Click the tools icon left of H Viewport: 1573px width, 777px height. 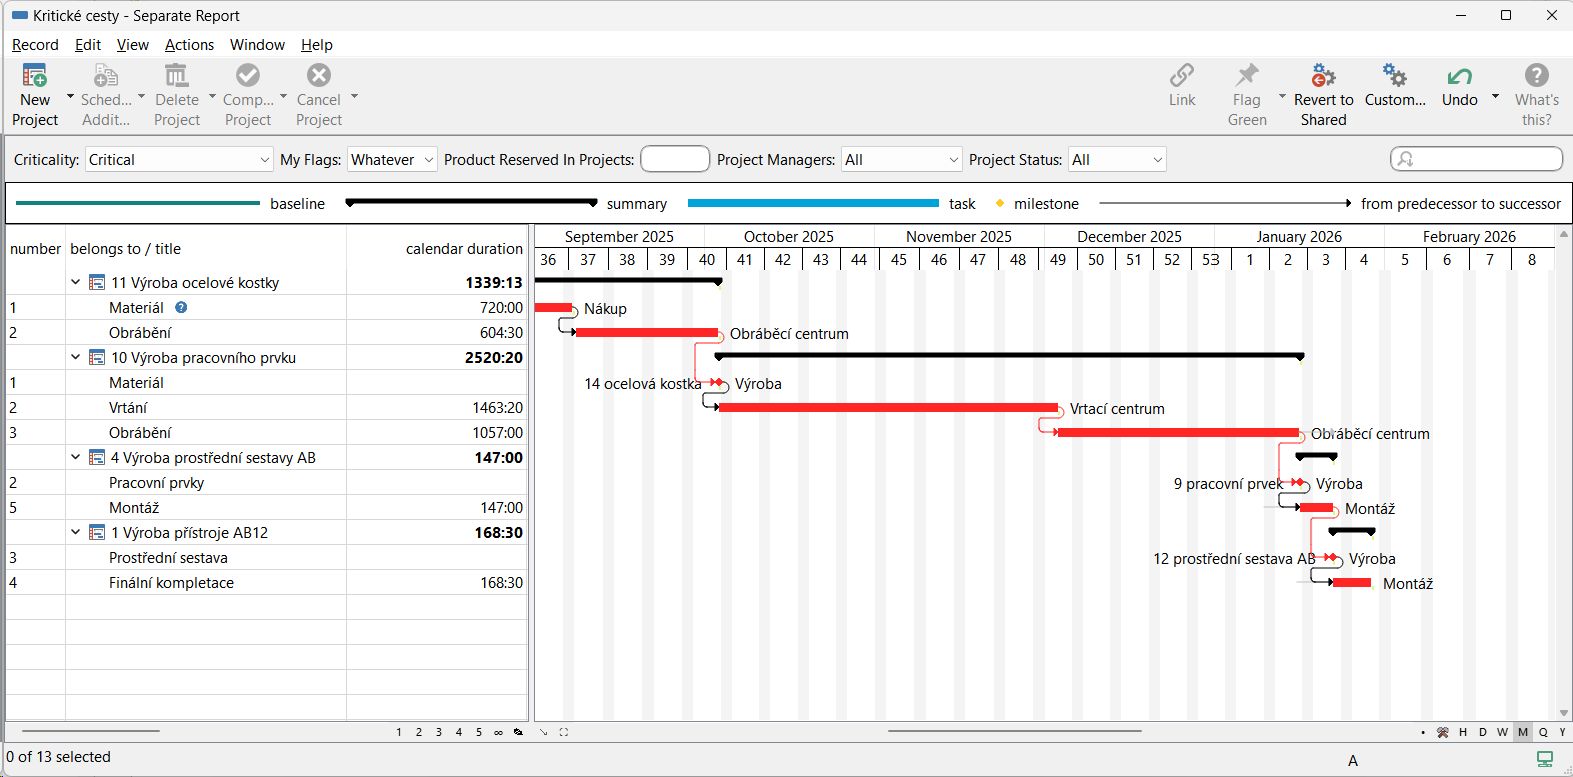pyautogui.click(x=1443, y=732)
